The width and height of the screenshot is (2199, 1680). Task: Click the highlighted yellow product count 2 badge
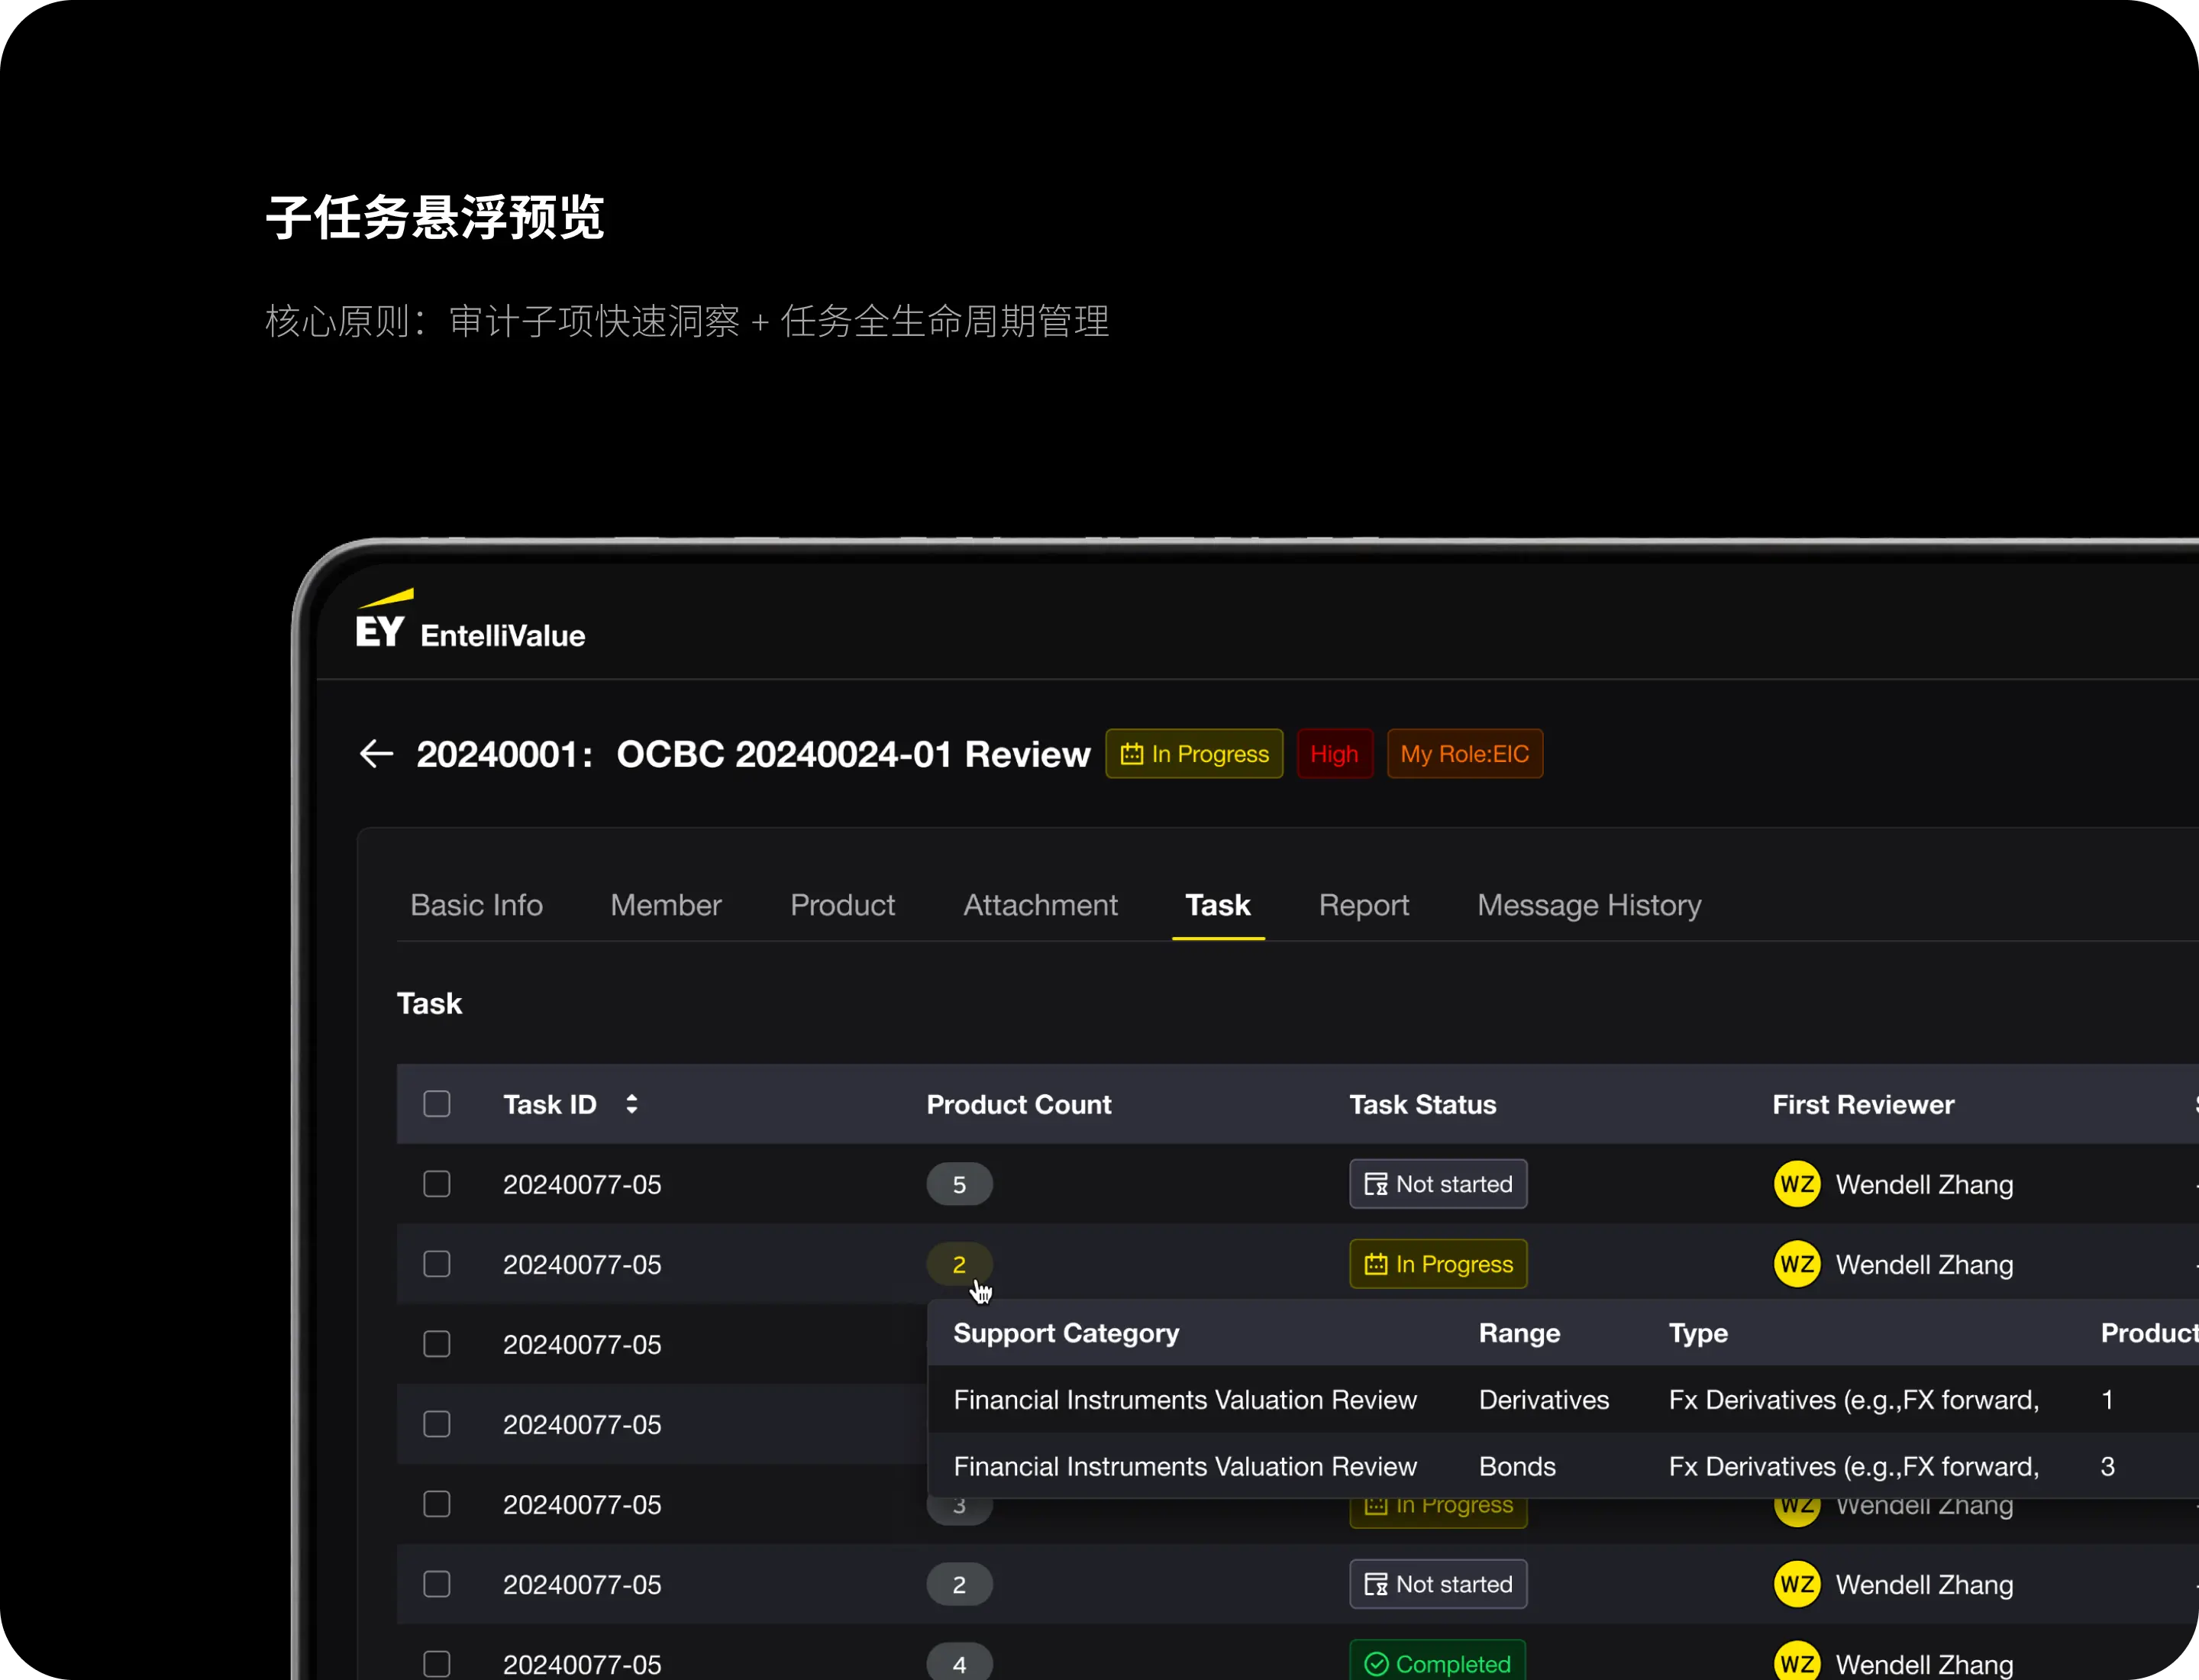pyautogui.click(x=959, y=1264)
